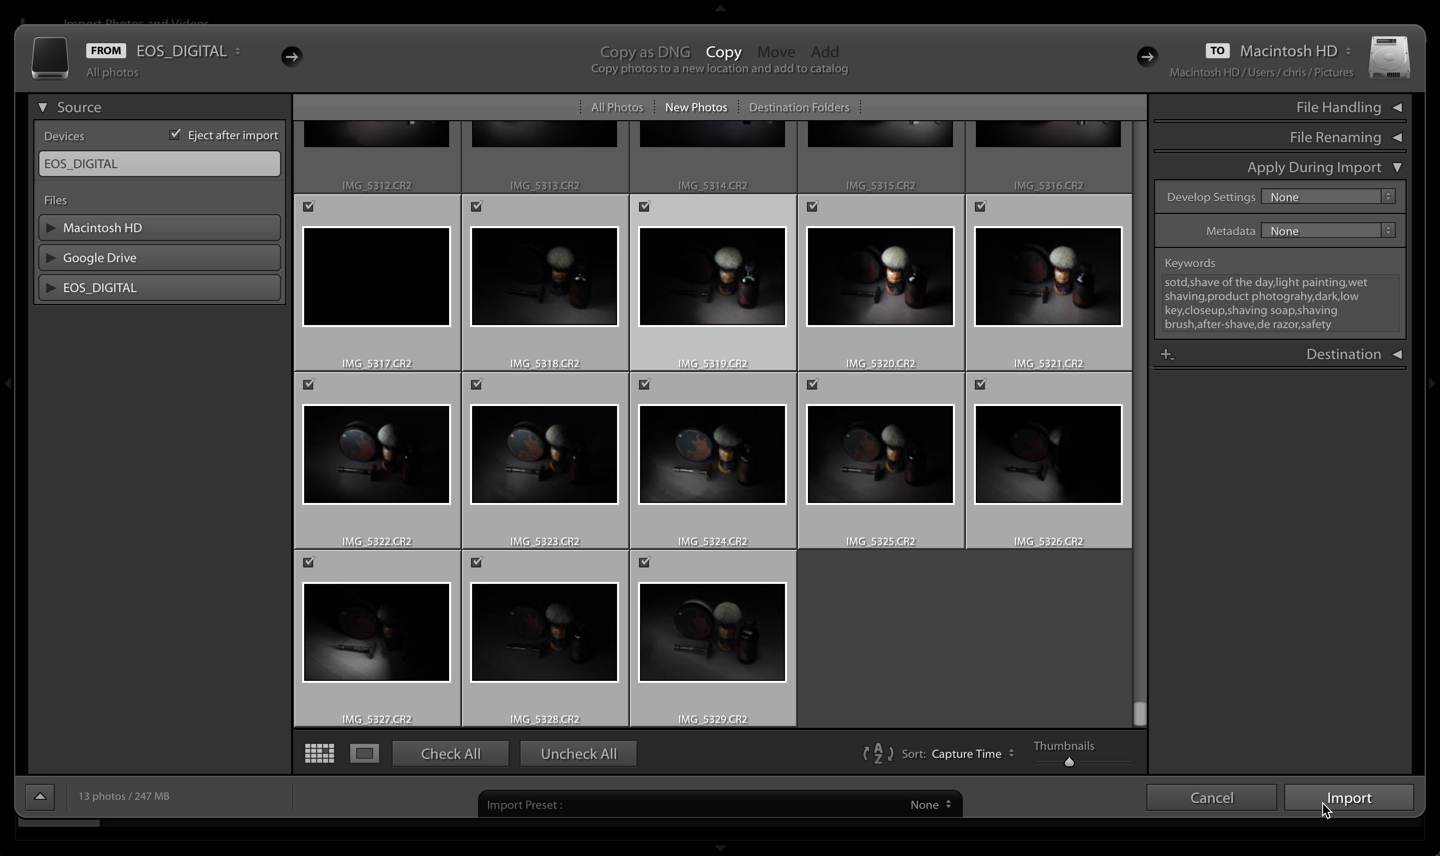Image resolution: width=1440 pixels, height=856 pixels.
Task: Uncheck photo IMG_5327.CR2 checkbox
Action: click(309, 563)
